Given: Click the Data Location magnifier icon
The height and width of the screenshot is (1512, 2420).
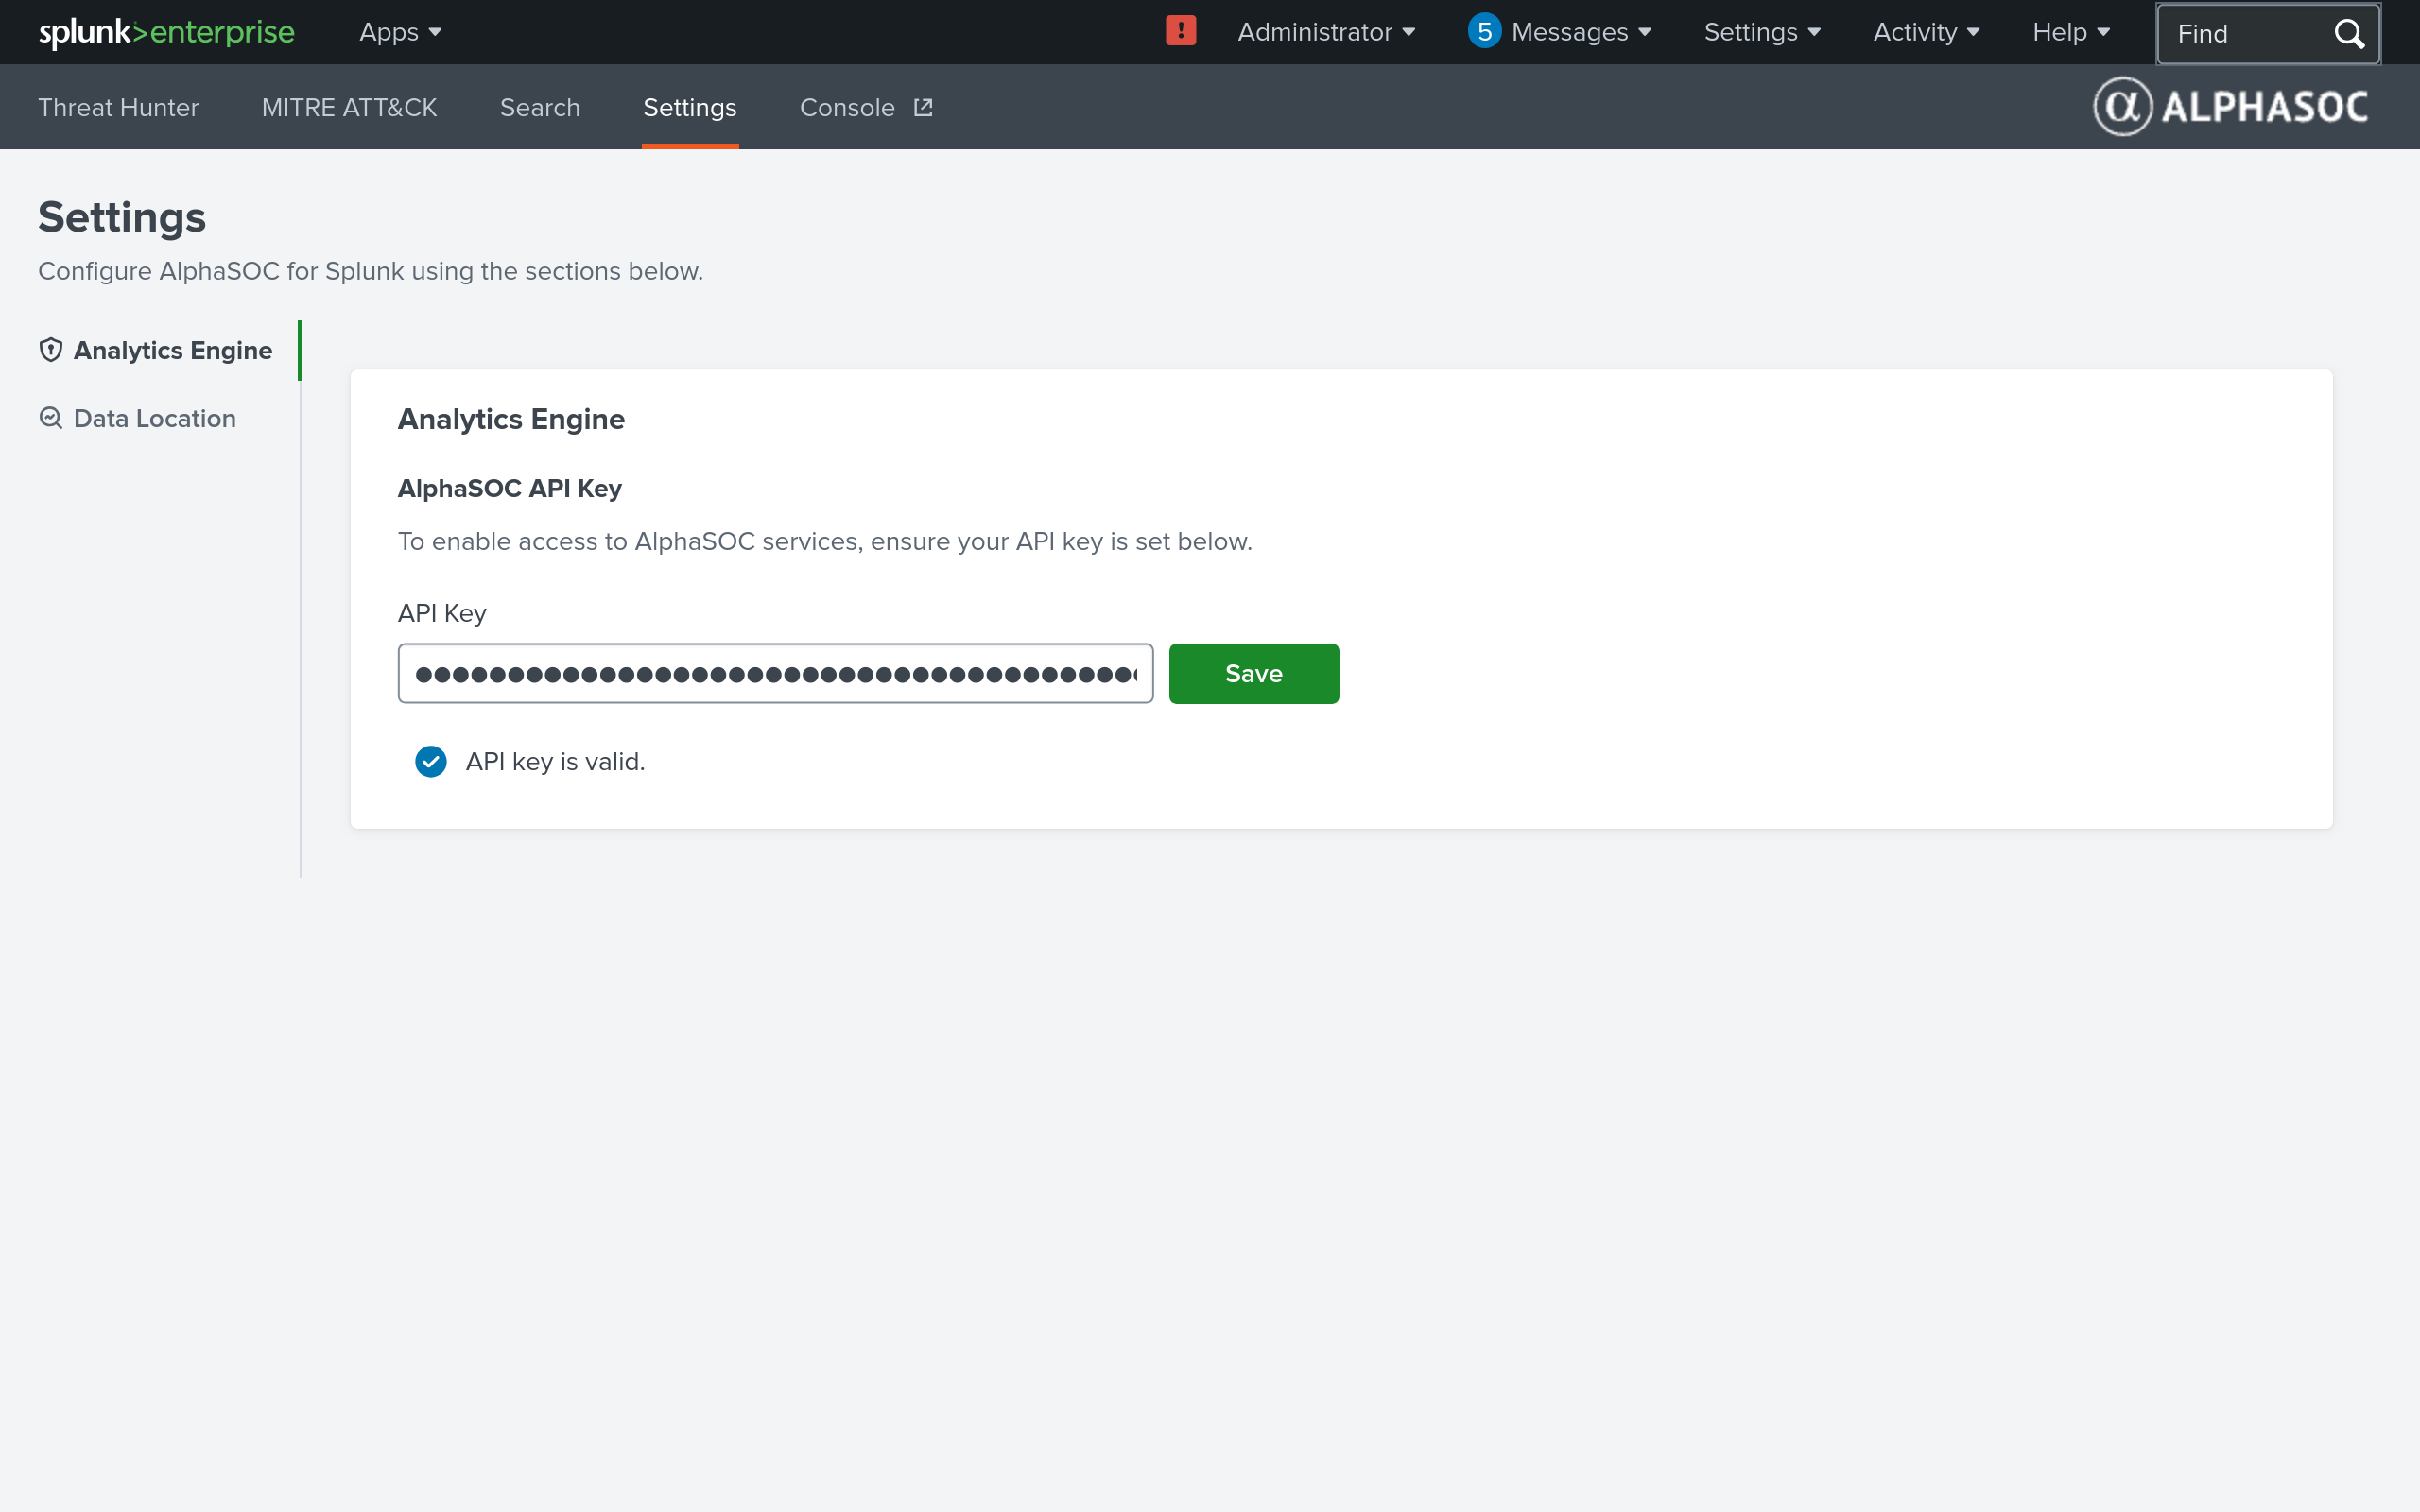Looking at the screenshot, I should [x=51, y=418].
